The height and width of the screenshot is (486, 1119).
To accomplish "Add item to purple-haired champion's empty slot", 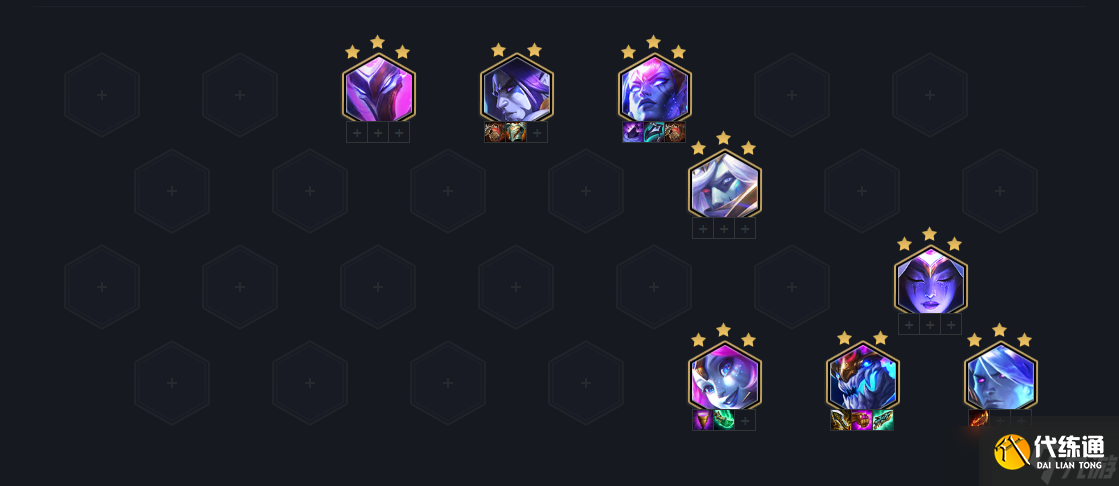I will pyautogui.click(x=537, y=132).
